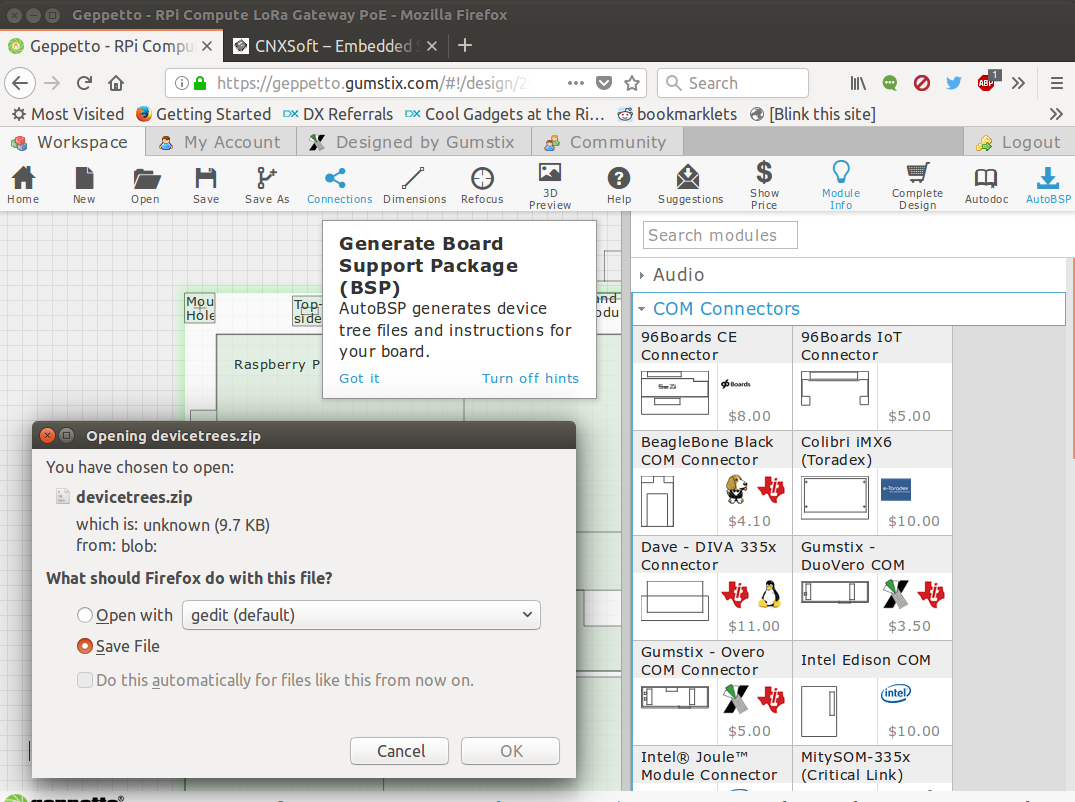The image size is (1075, 802).
Task: Reload the page in Firefox
Action: pos(84,83)
